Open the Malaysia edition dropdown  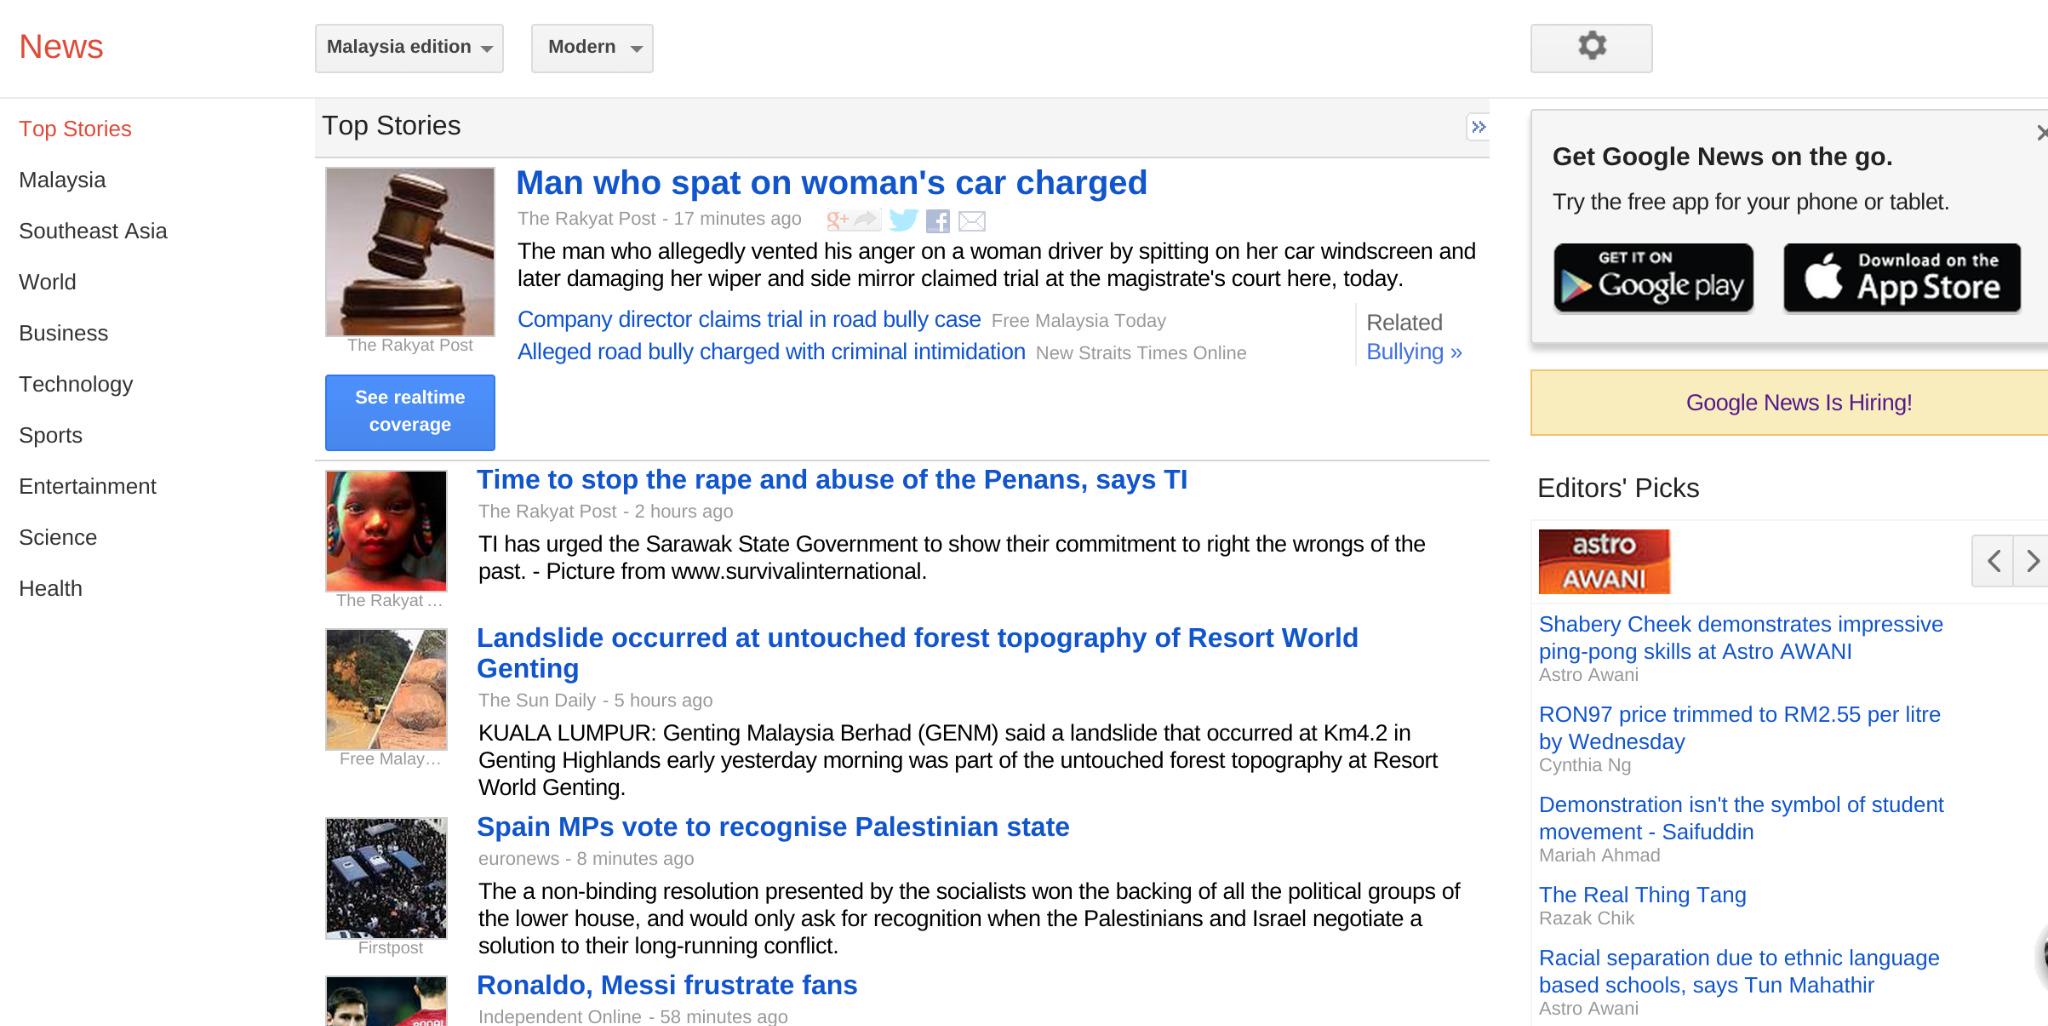click(409, 48)
